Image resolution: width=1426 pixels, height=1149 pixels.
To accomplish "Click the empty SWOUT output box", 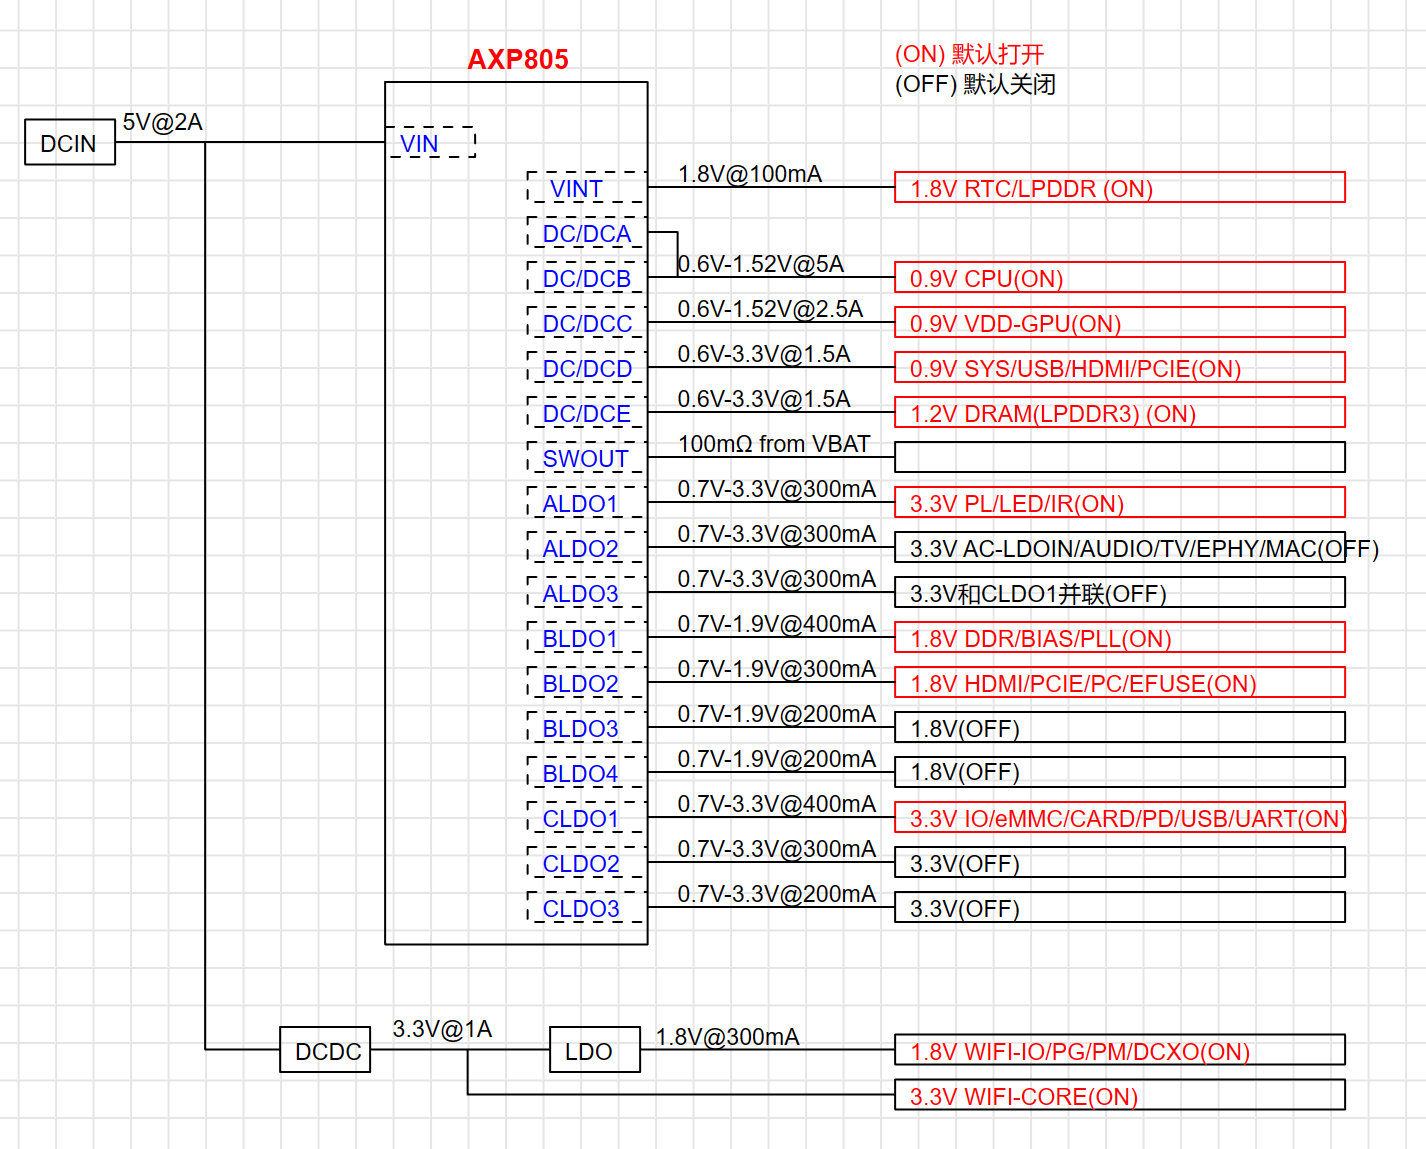I will [x=1119, y=458].
